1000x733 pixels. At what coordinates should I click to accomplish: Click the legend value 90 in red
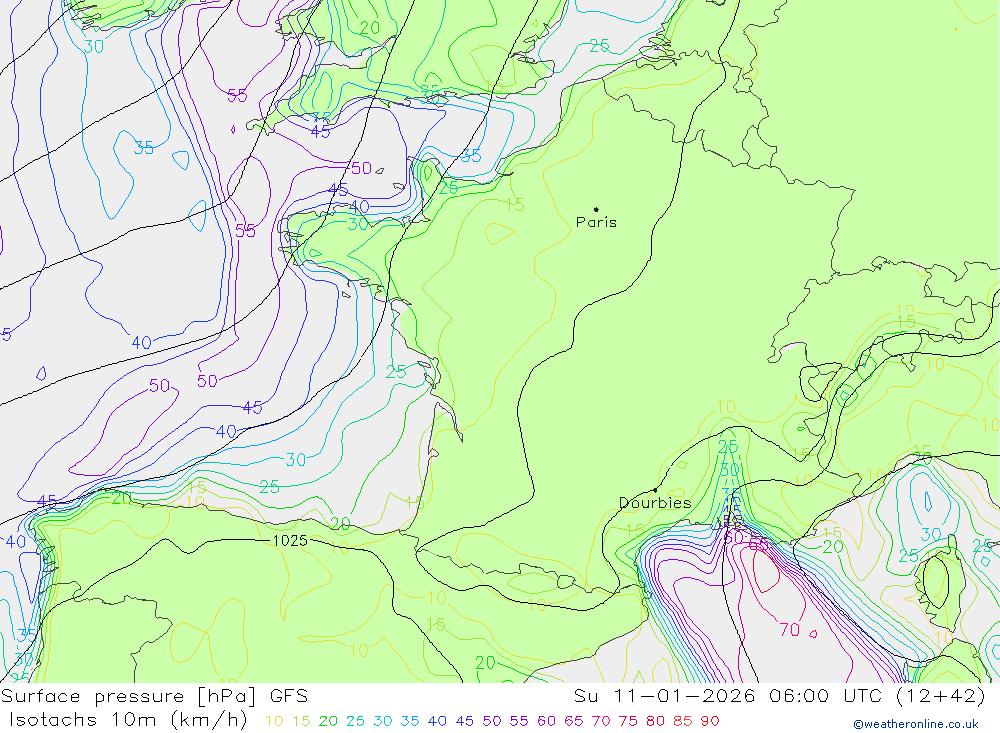[710, 721]
